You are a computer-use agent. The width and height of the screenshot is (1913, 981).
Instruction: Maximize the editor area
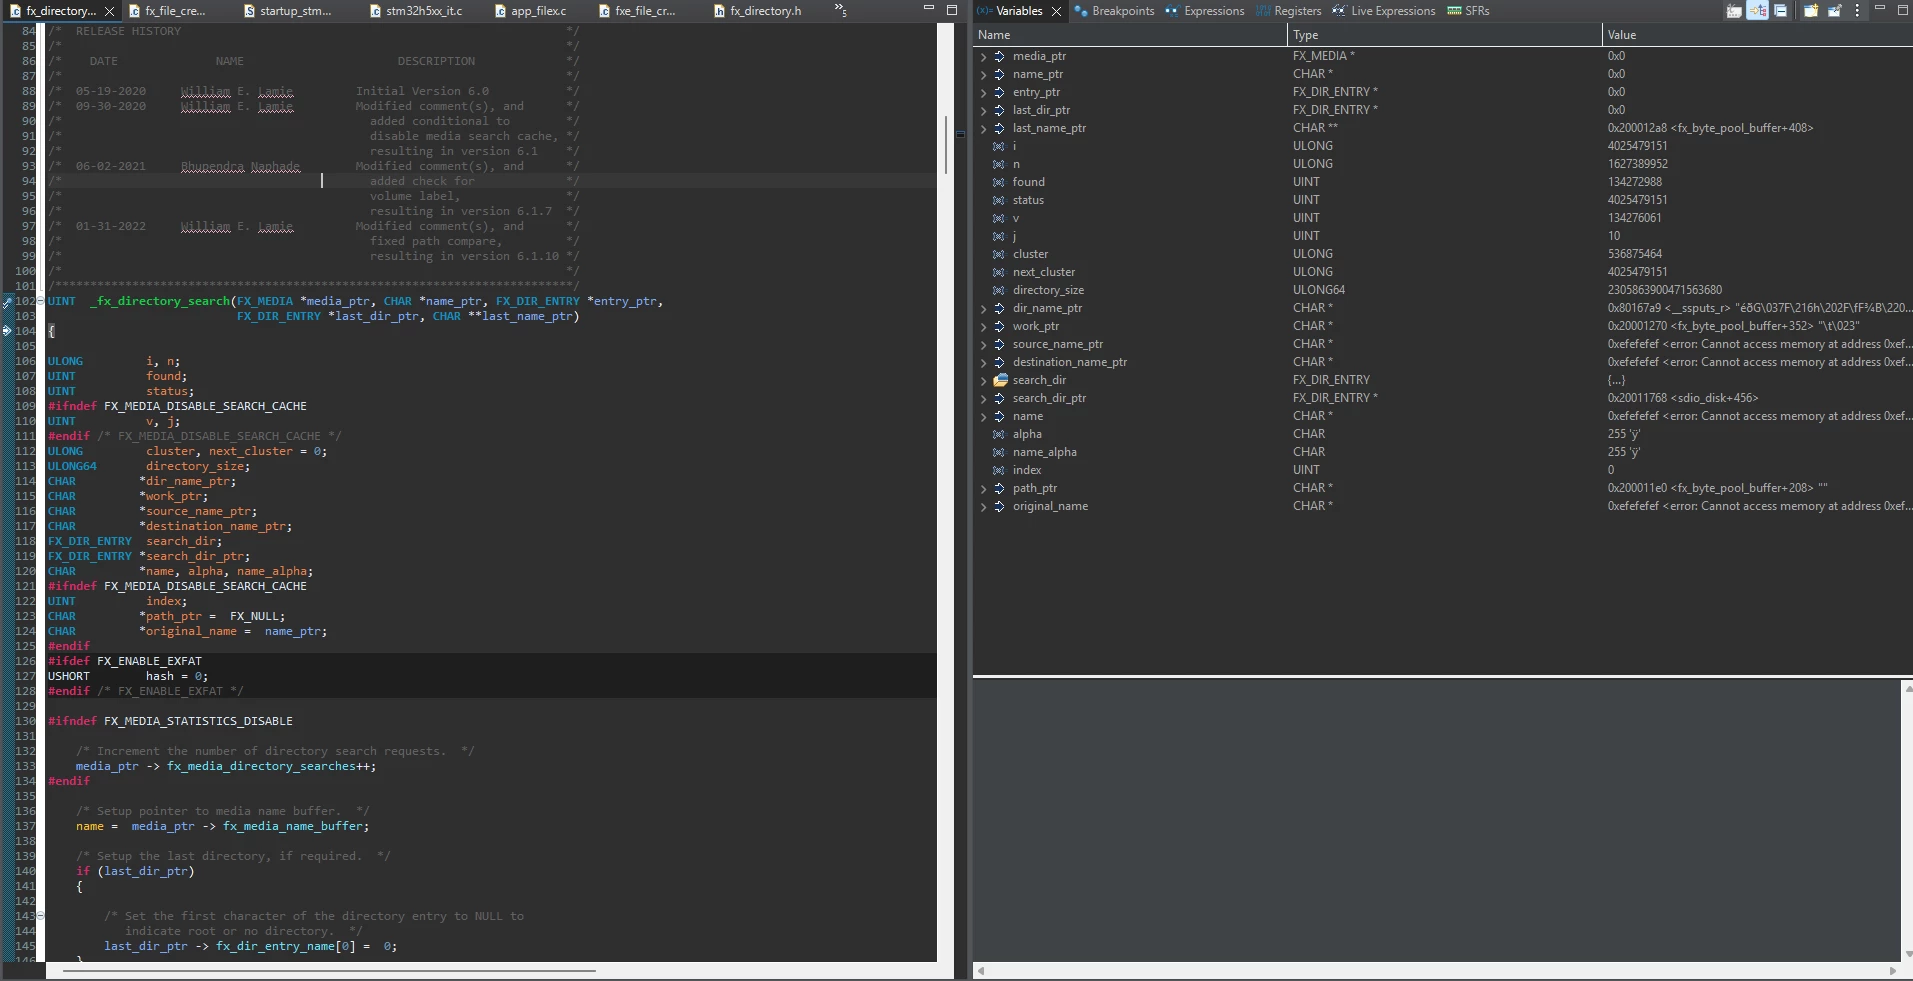click(952, 9)
